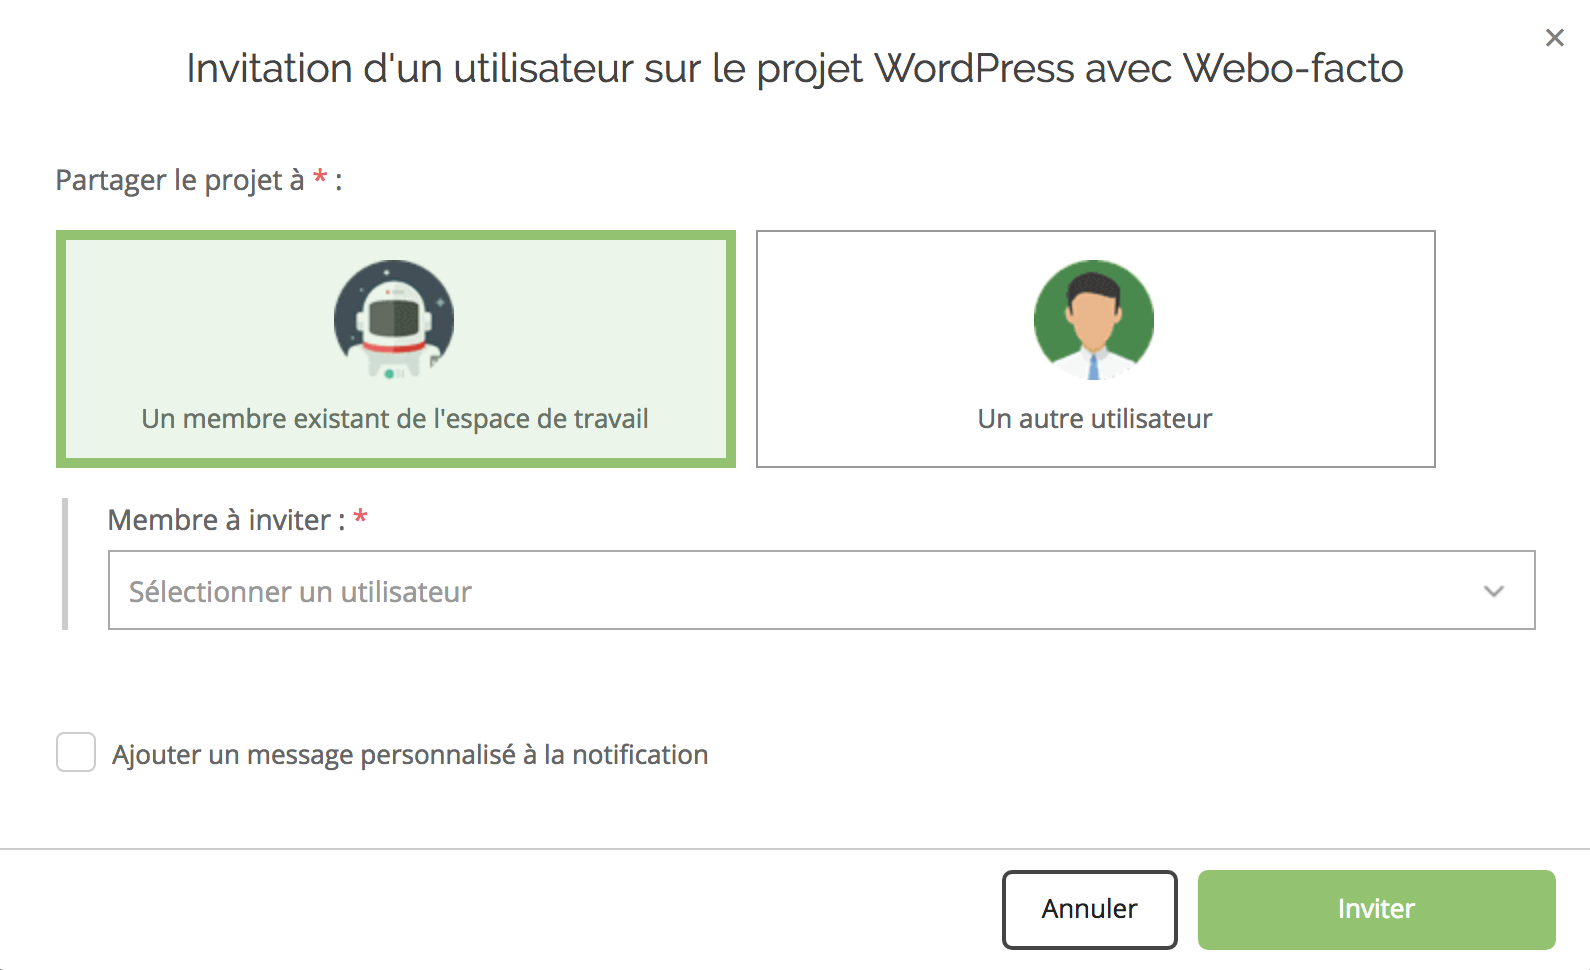Click red asterisk beside 'Partager le projet à'
This screenshot has height=970, width=1590.
(320, 178)
